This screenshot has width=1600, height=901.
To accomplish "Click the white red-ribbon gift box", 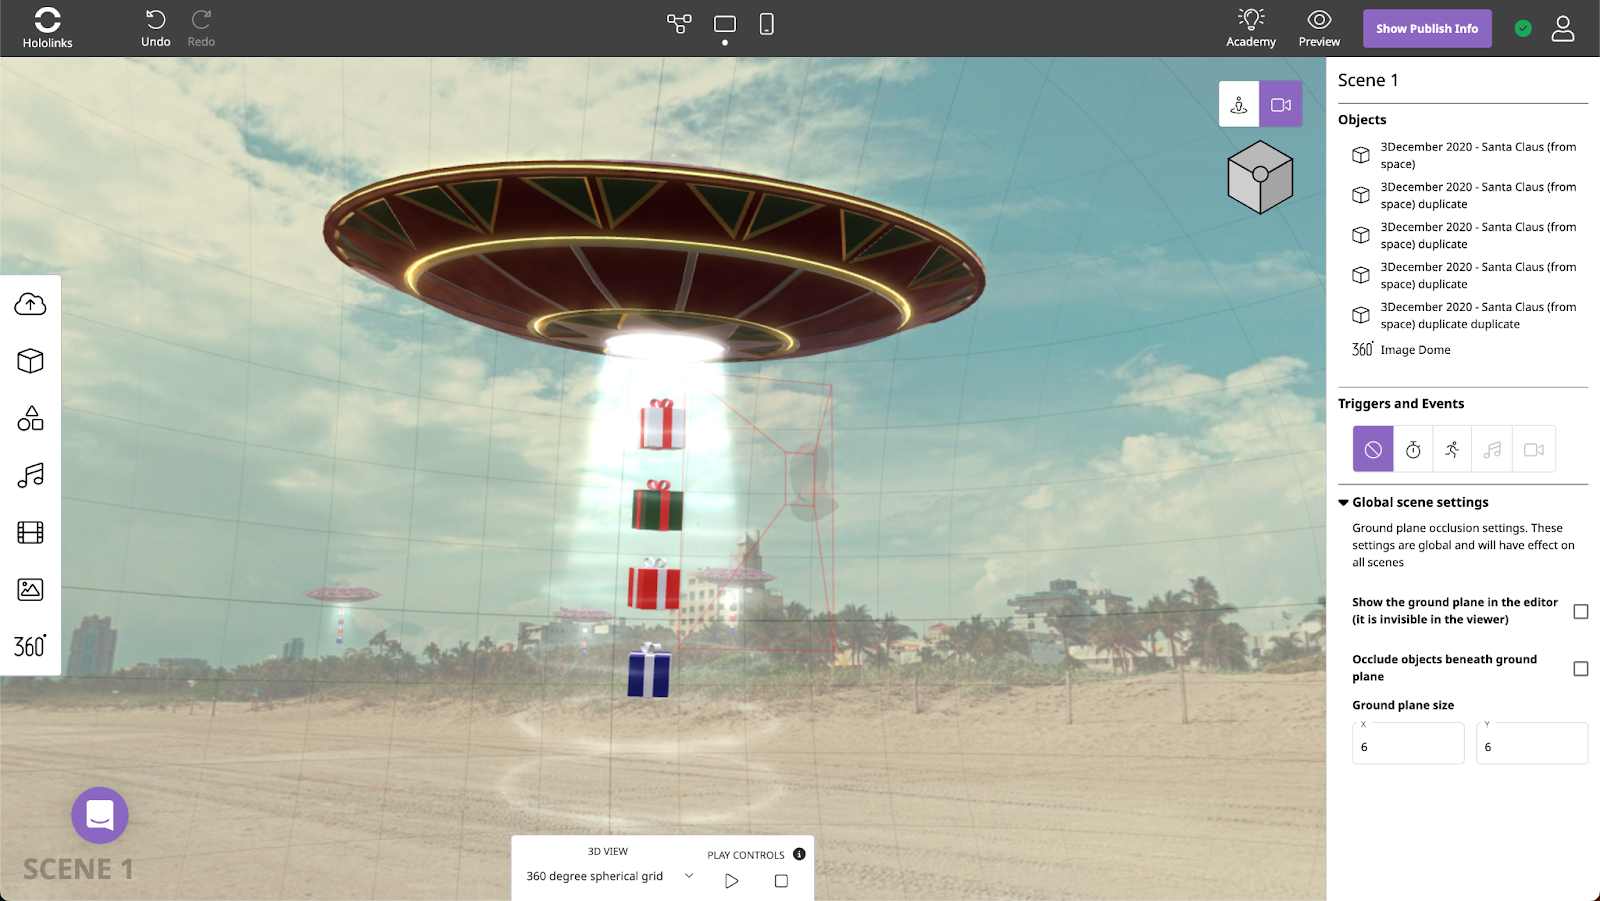I will (x=662, y=424).
